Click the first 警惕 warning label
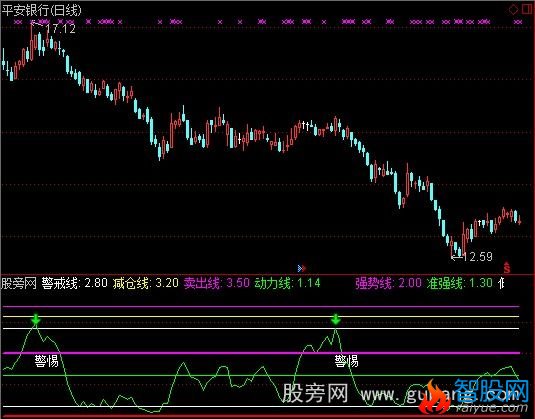This screenshot has height=419, width=535. pos(46,361)
